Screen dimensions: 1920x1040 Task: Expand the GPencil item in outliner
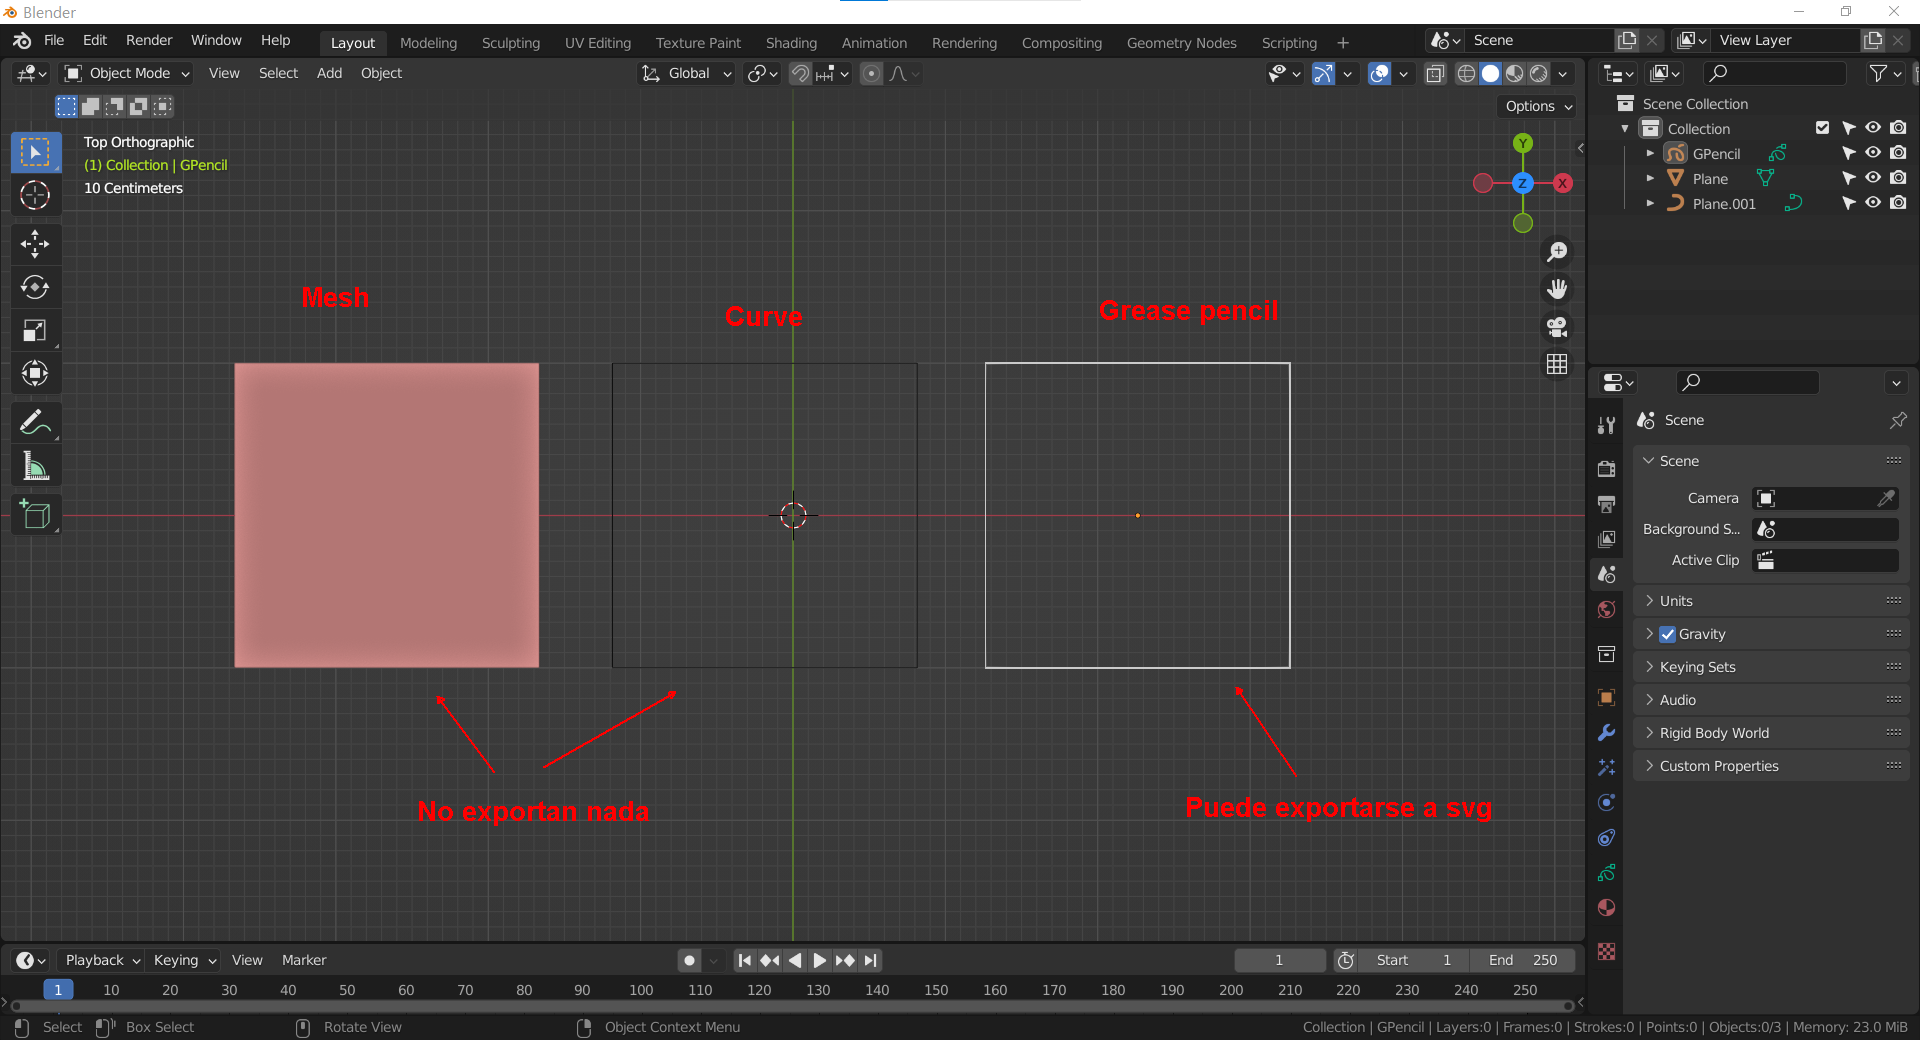click(x=1650, y=153)
